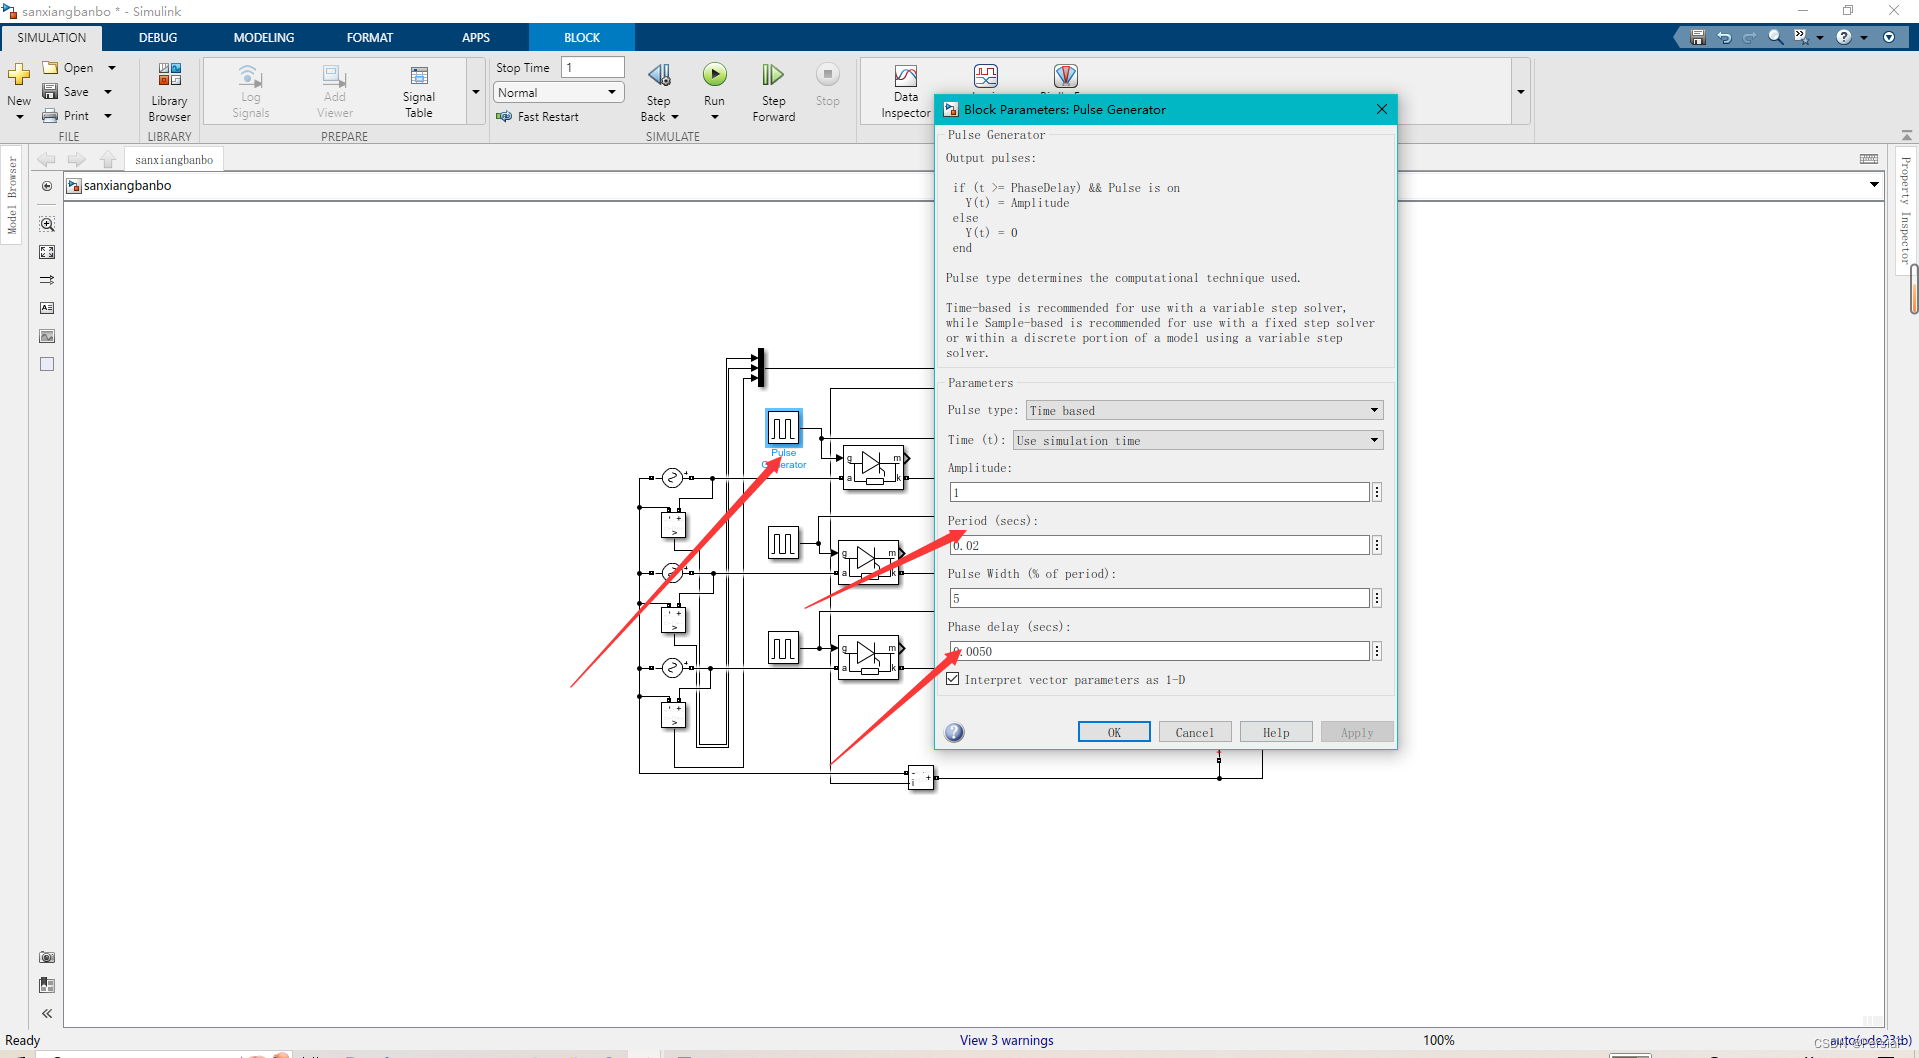Click the Area rectangle palette icon

click(47, 364)
